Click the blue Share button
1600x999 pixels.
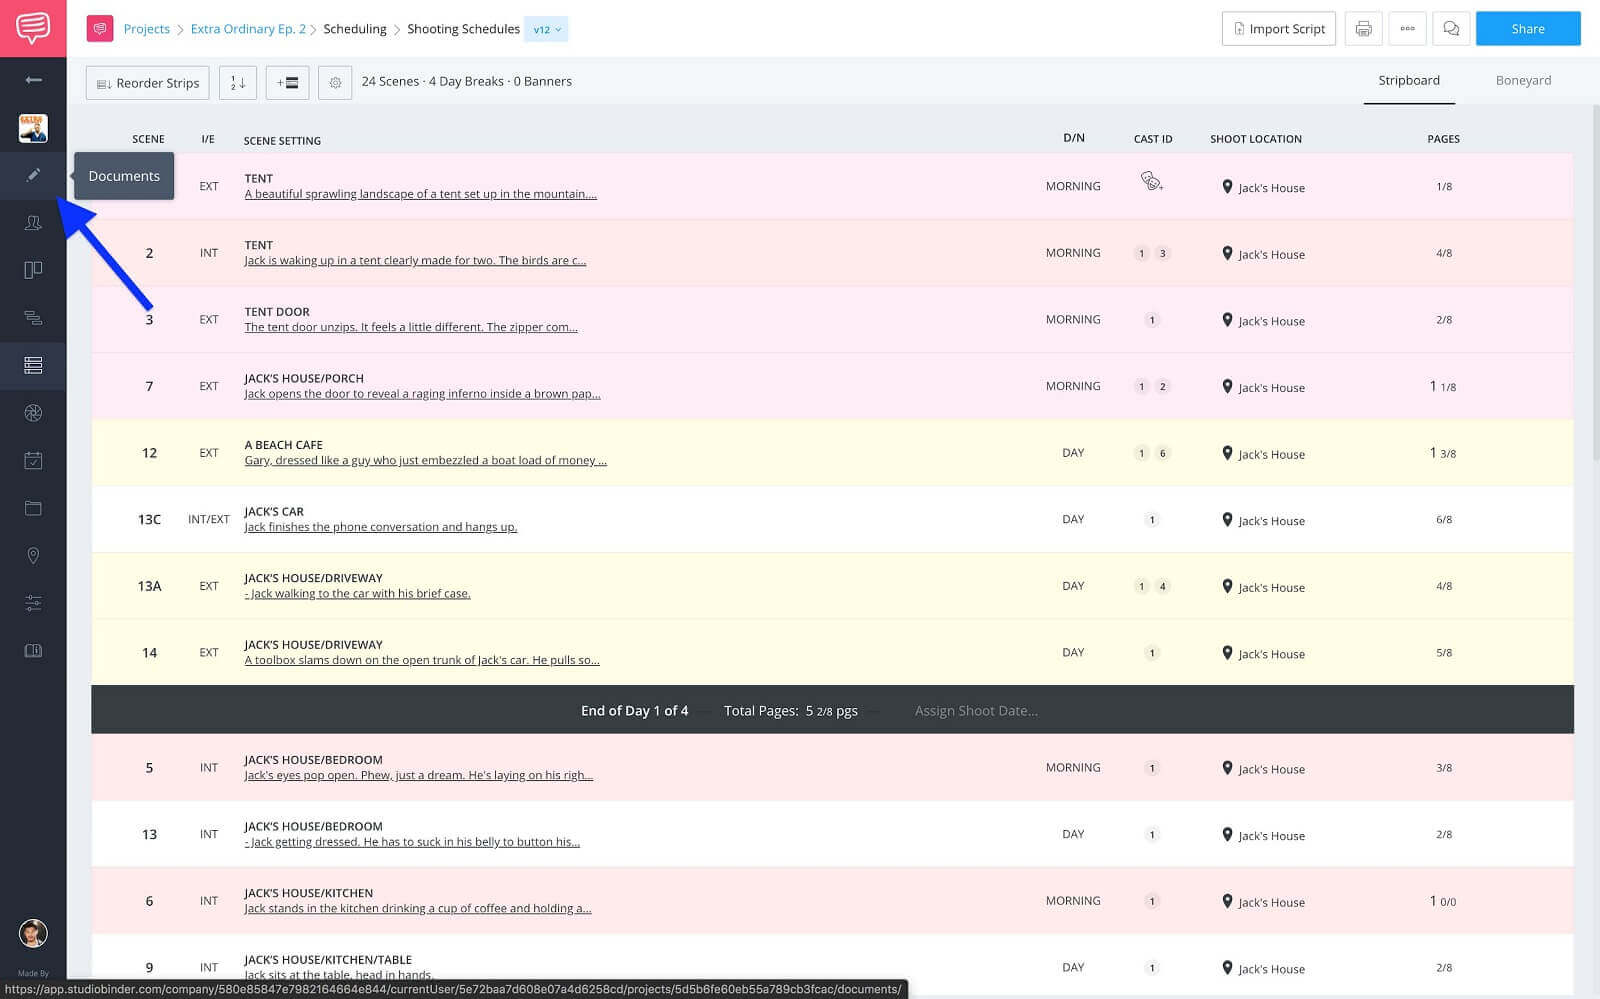[x=1527, y=29]
